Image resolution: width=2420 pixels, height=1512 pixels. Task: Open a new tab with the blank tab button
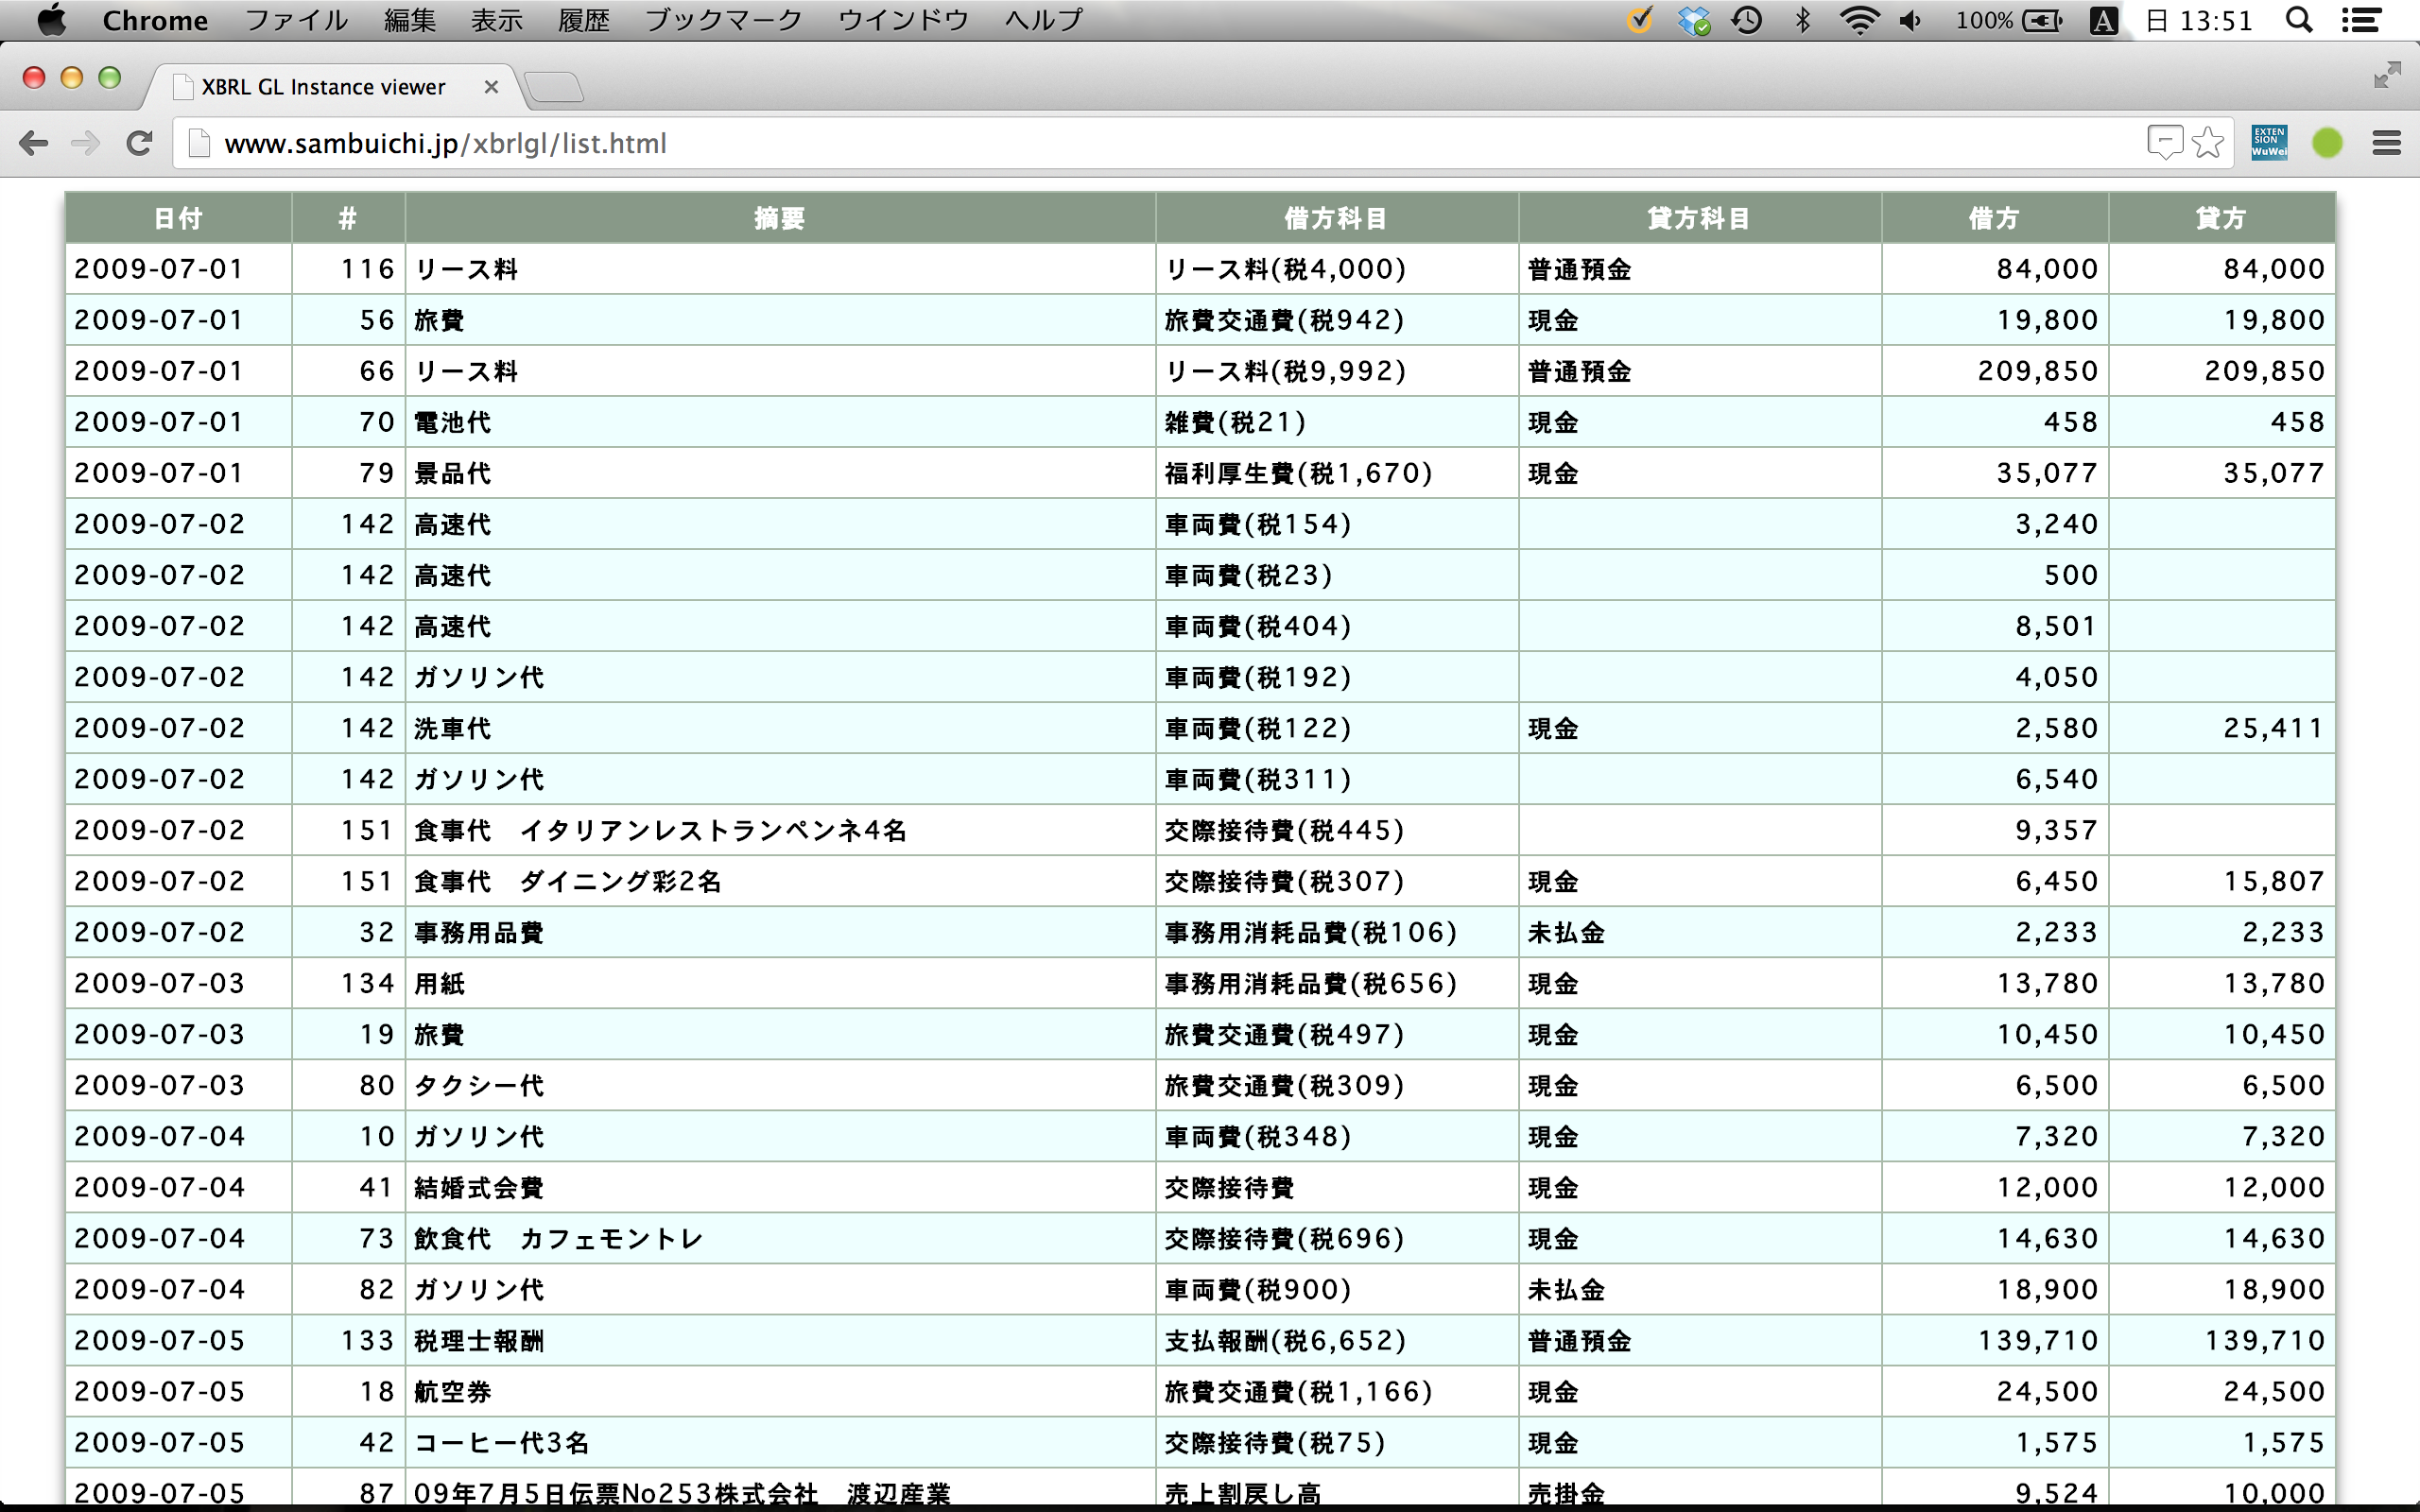[x=554, y=87]
